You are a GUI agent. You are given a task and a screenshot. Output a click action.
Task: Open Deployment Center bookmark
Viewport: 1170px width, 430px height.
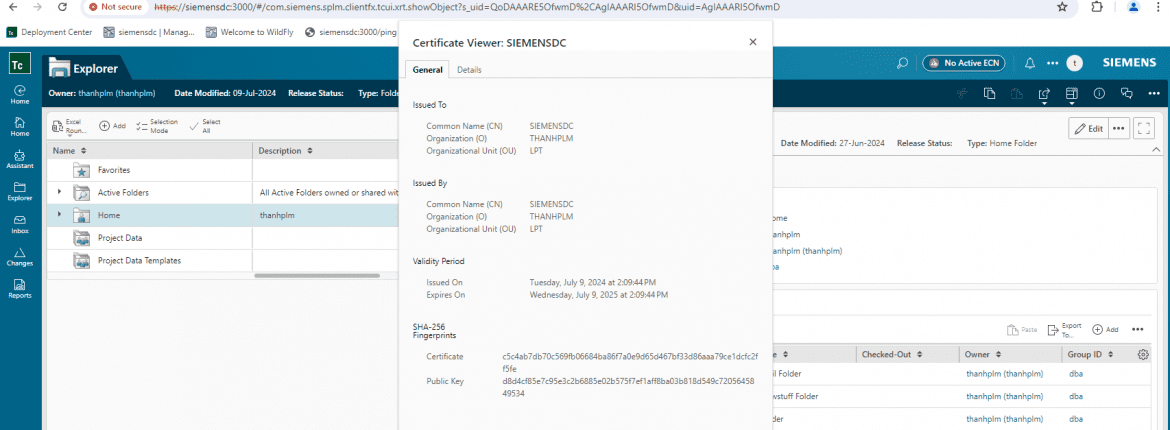point(51,32)
